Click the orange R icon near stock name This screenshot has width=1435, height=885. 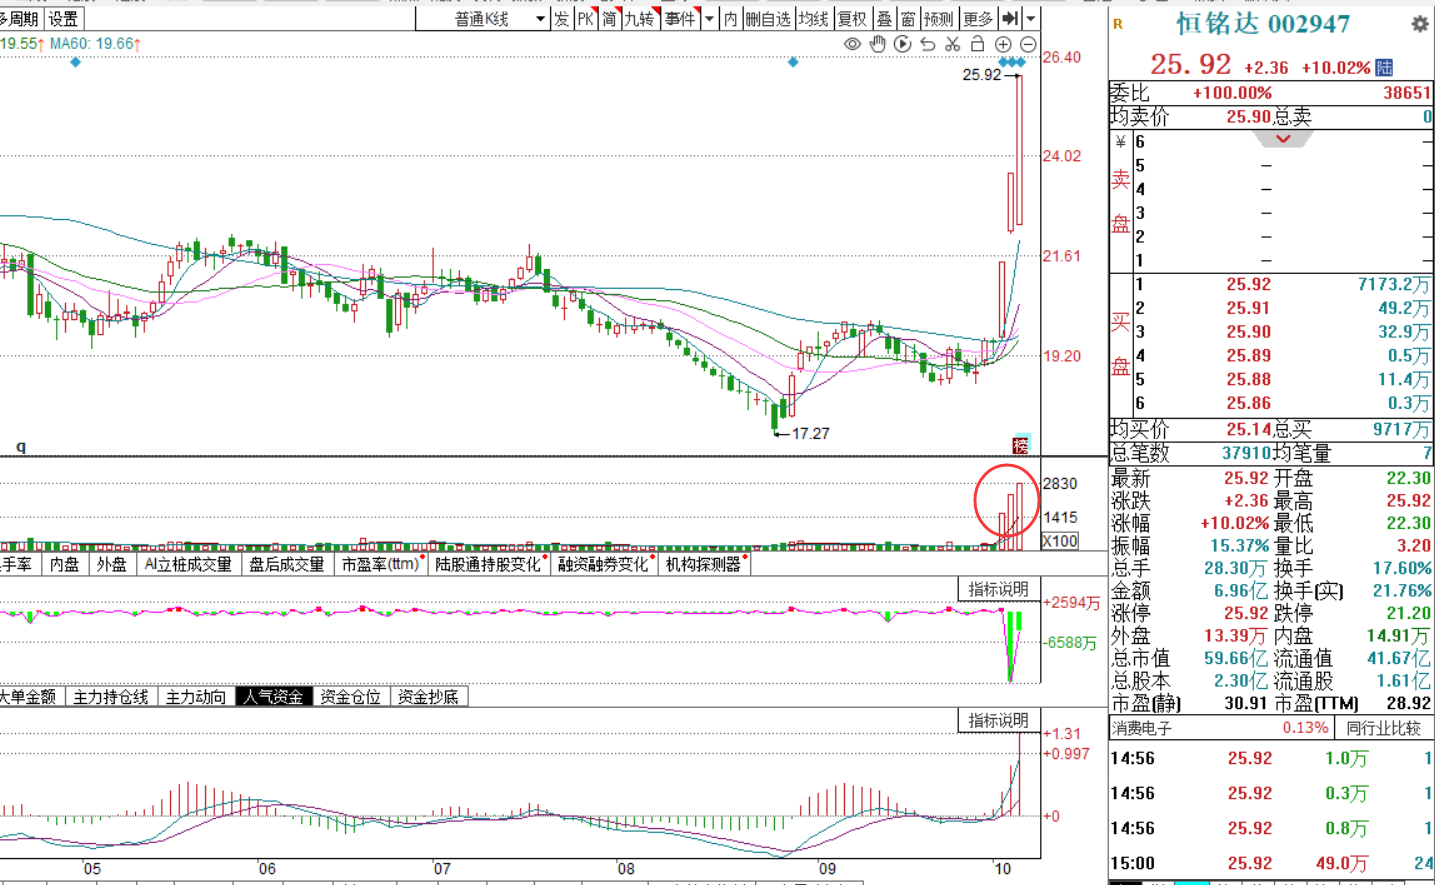1118,24
